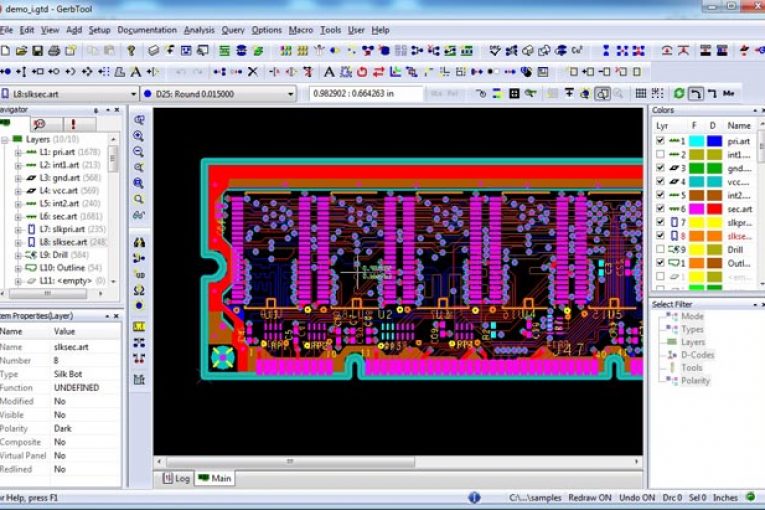The width and height of the screenshot is (765, 510).
Task: Uncheck layer 6 sec.art visibility checkbox
Action: [x=660, y=208]
